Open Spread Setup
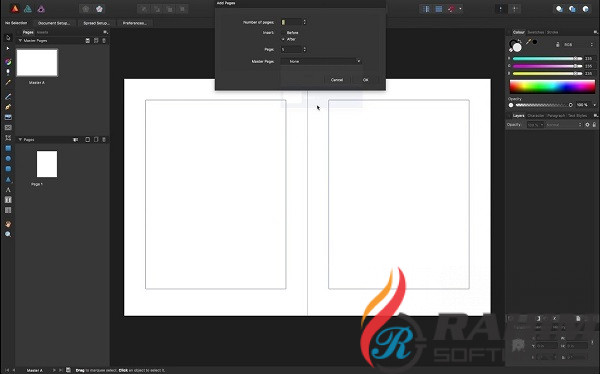Viewport: 600px width, 374px height. tap(96, 23)
